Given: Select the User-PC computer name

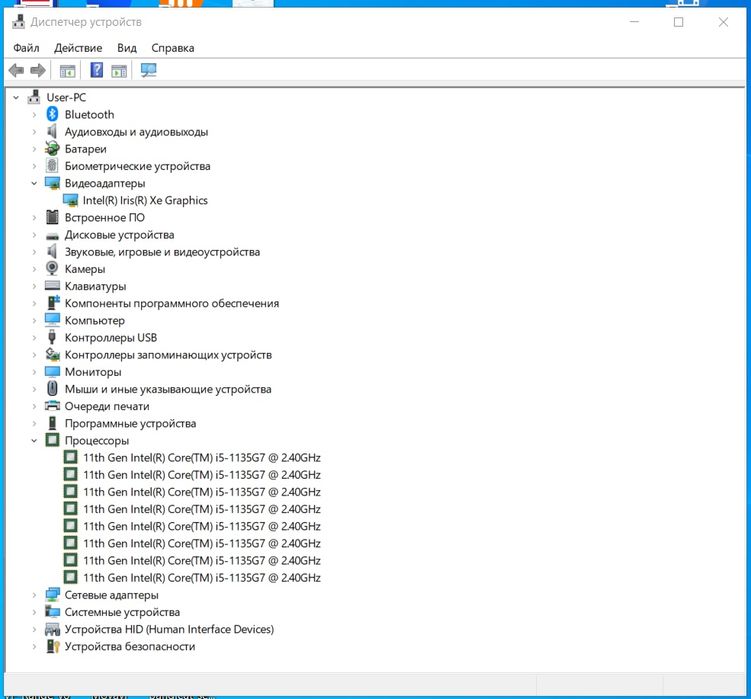Looking at the screenshot, I should coord(66,97).
